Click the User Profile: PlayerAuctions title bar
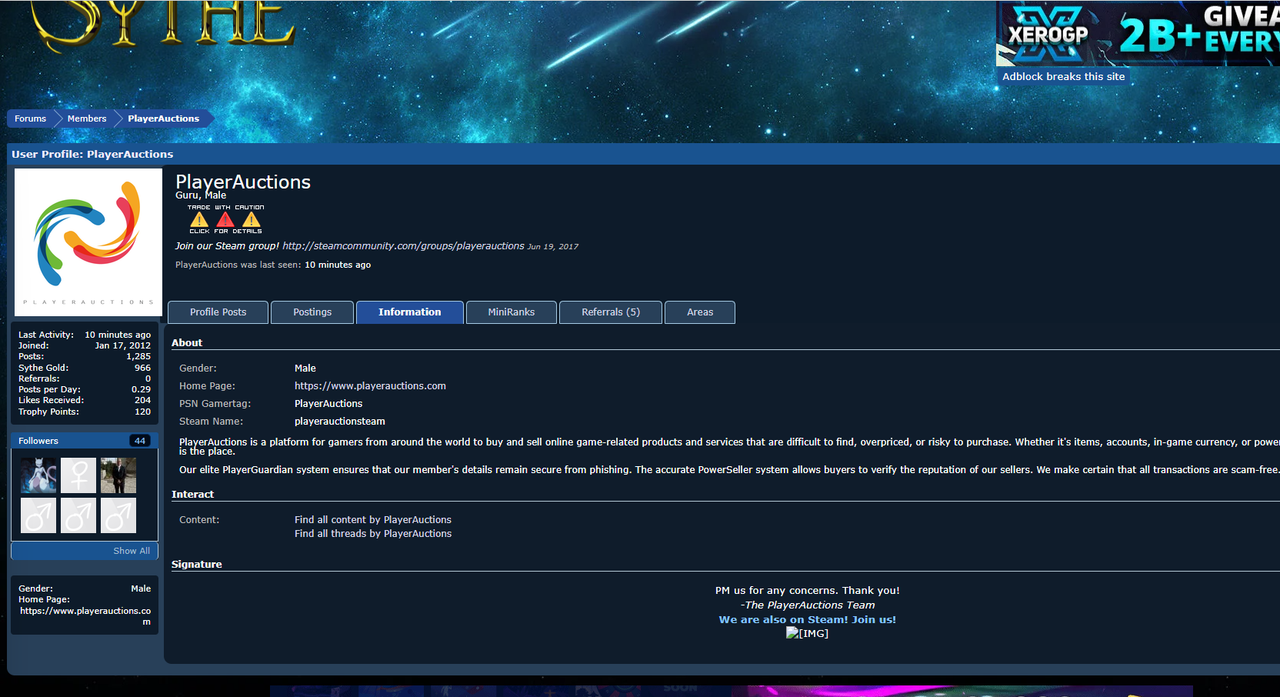This screenshot has height=697, width=1280. pyautogui.click(x=643, y=154)
